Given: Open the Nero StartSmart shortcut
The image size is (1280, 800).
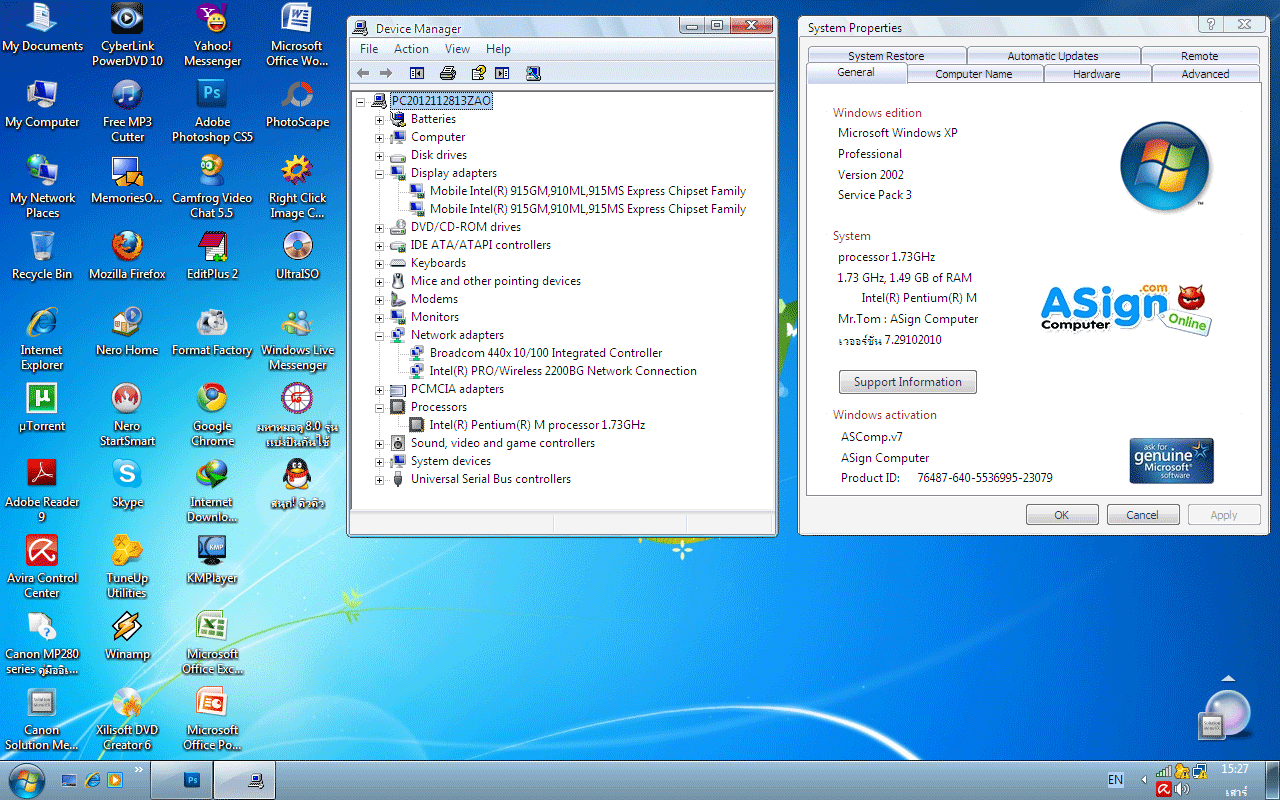Looking at the screenshot, I should pyautogui.click(x=127, y=415).
